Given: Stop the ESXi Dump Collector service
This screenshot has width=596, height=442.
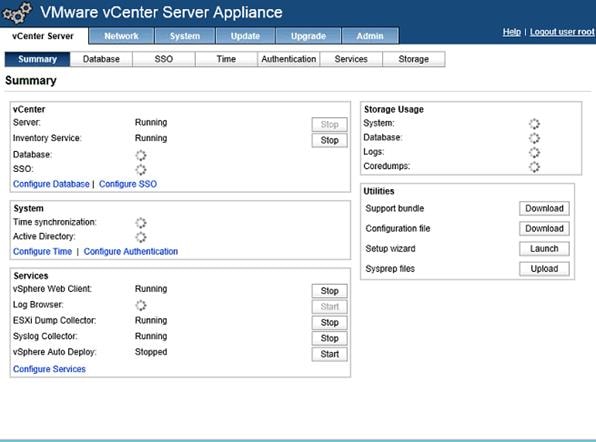Looking at the screenshot, I should tap(330, 322).
